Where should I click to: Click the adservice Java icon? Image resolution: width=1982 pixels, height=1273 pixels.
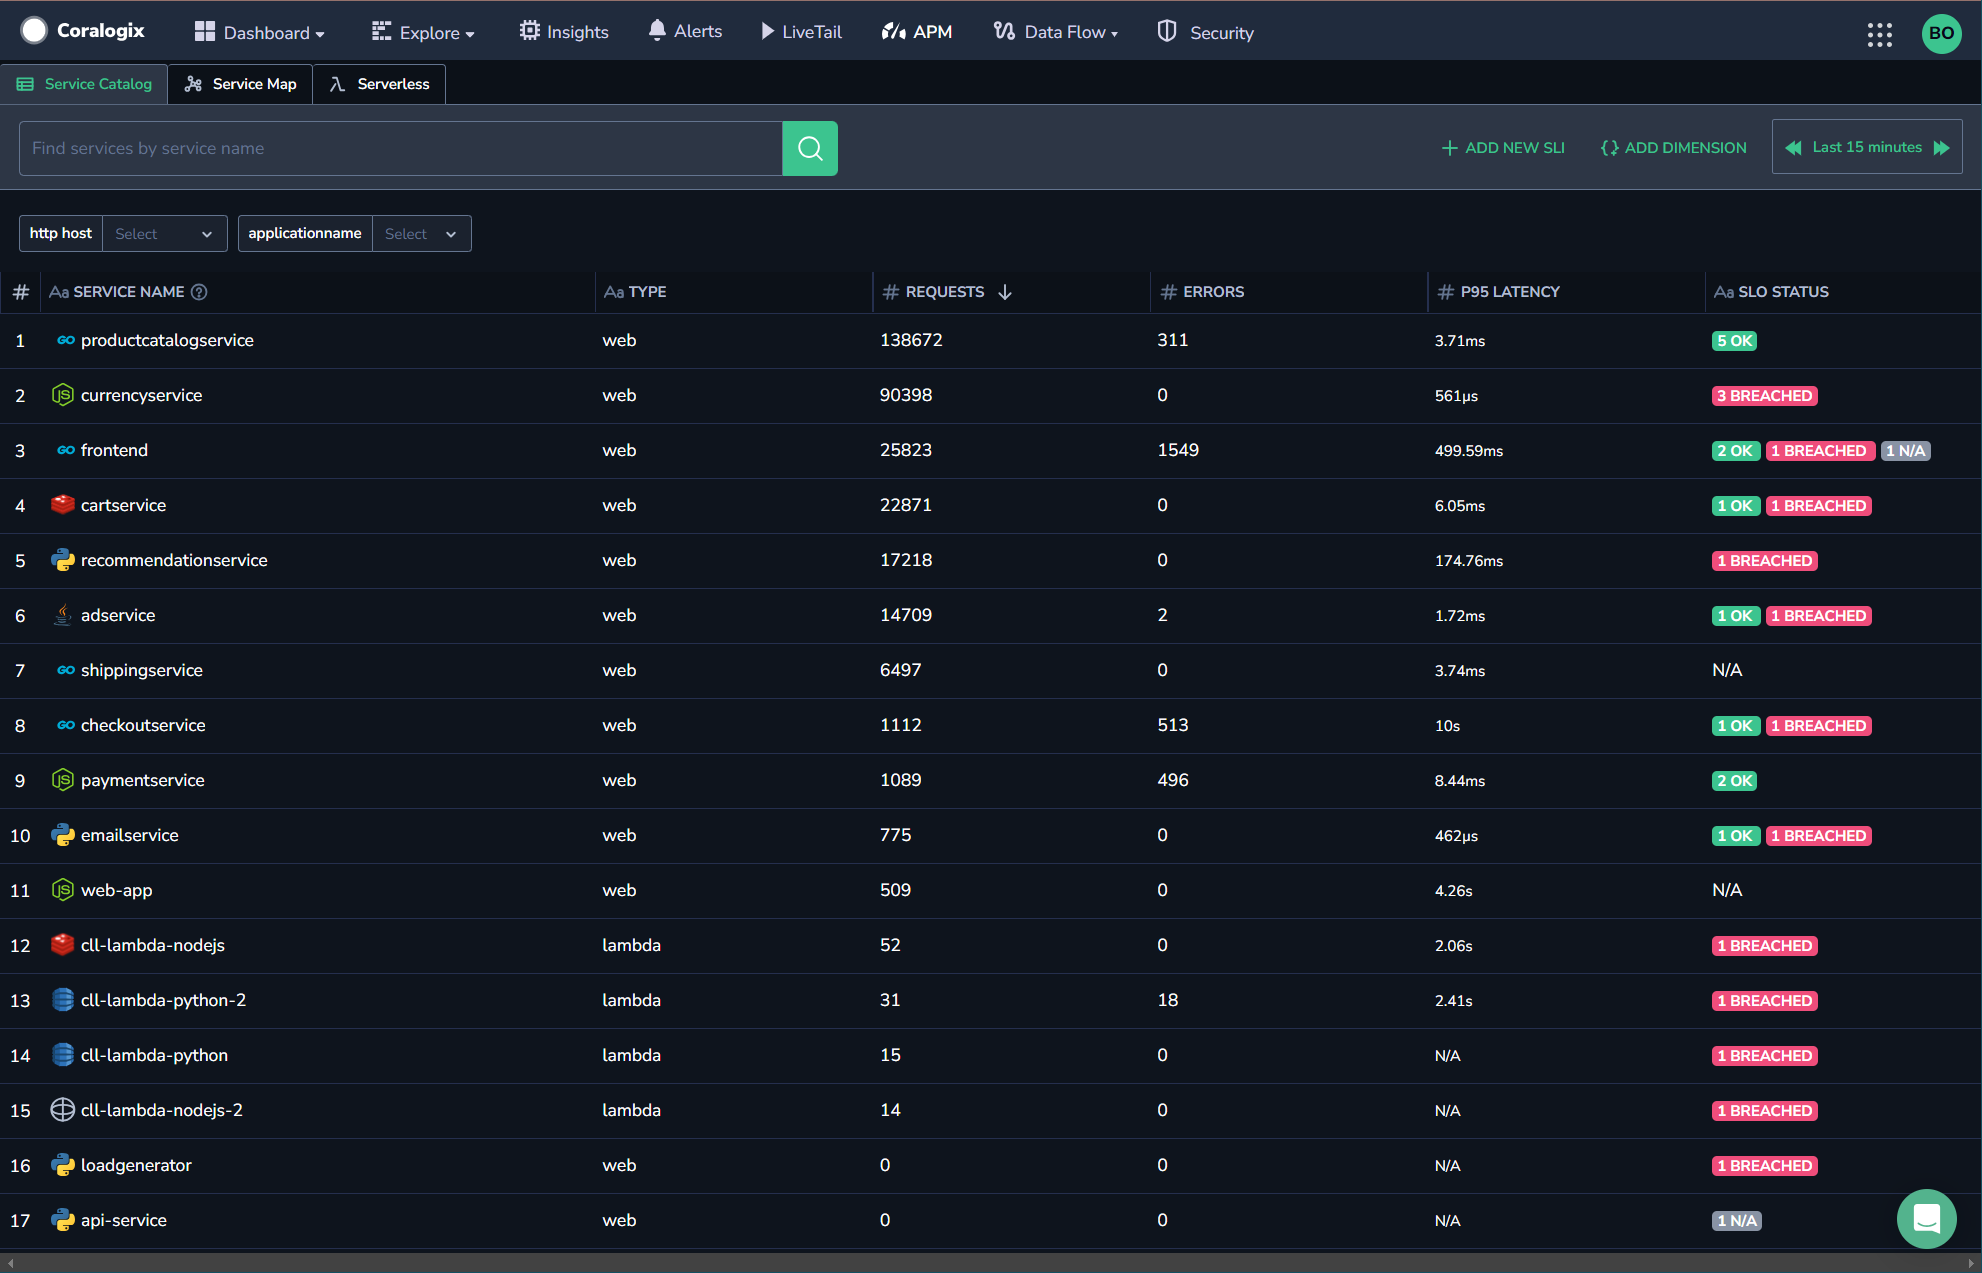point(63,615)
